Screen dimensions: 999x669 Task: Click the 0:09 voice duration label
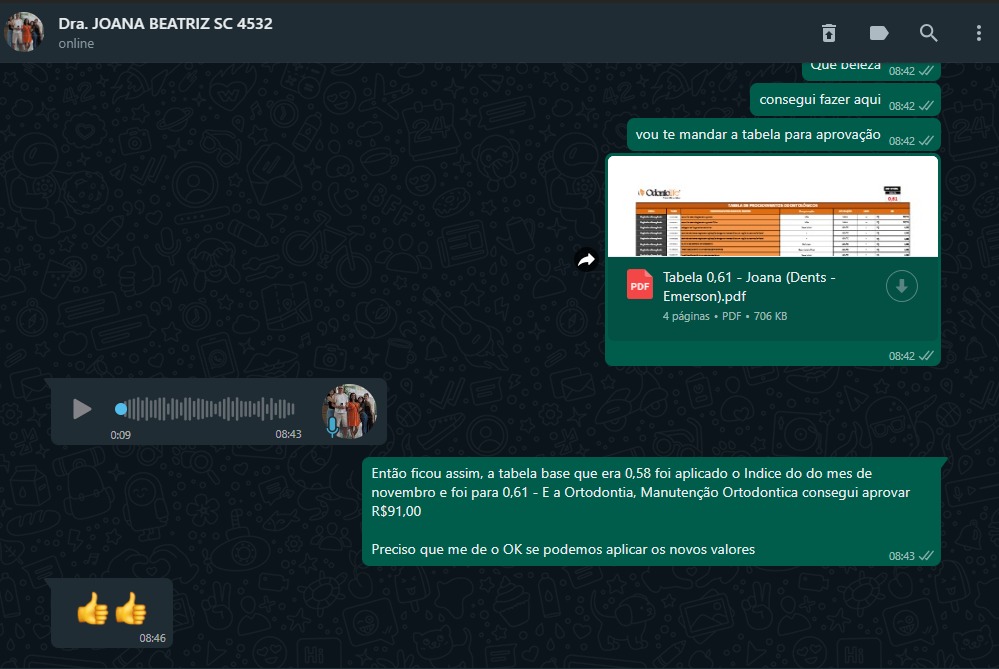tap(120, 435)
